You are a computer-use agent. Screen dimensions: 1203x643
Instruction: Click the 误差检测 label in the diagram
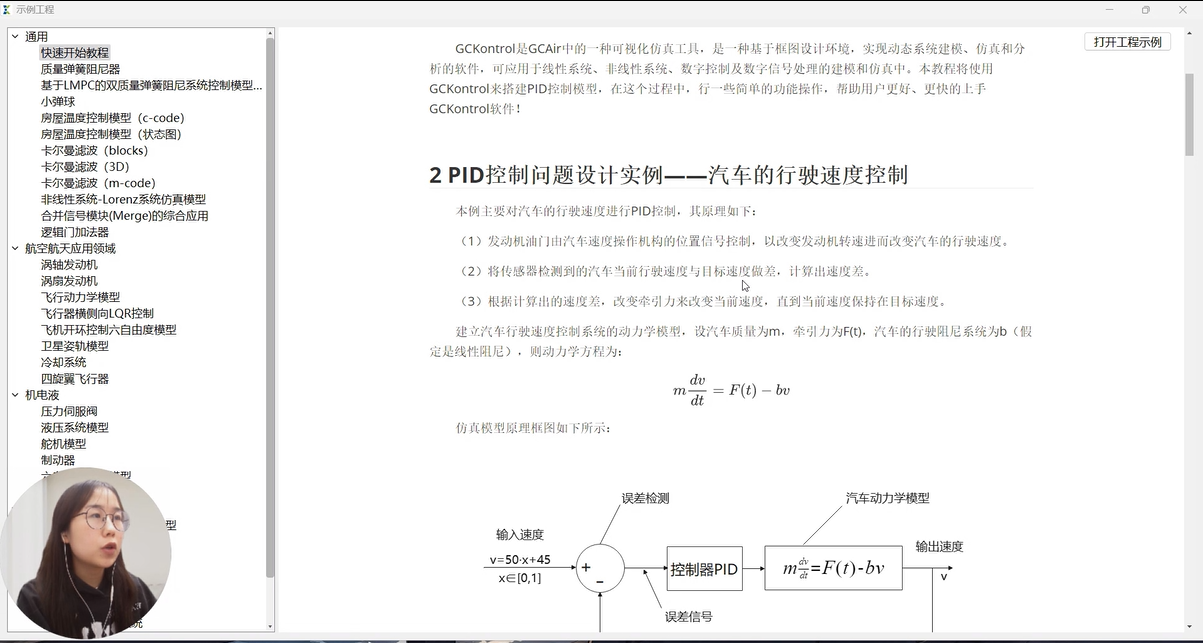coord(645,498)
